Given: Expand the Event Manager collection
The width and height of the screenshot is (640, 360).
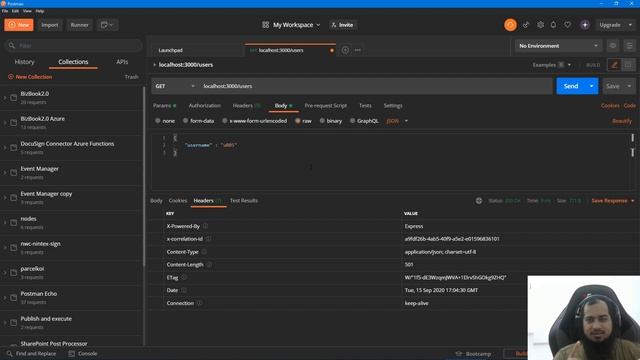Looking at the screenshot, I should (5, 173).
